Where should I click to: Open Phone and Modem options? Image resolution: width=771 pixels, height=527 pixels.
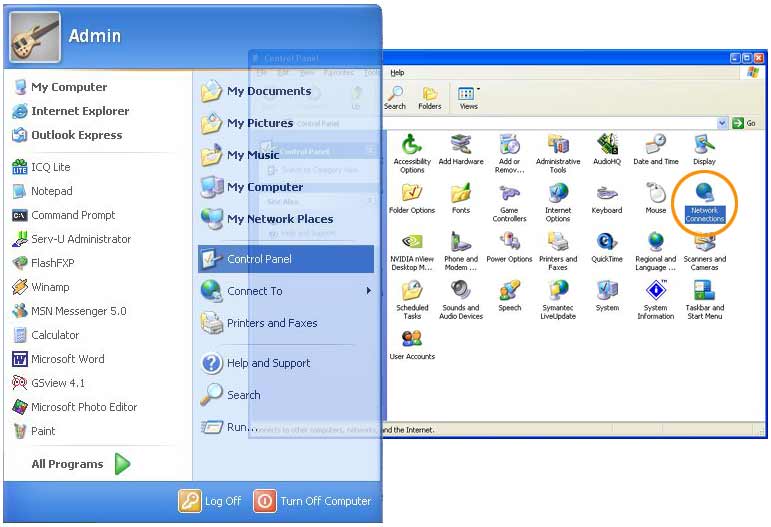coord(461,251)
